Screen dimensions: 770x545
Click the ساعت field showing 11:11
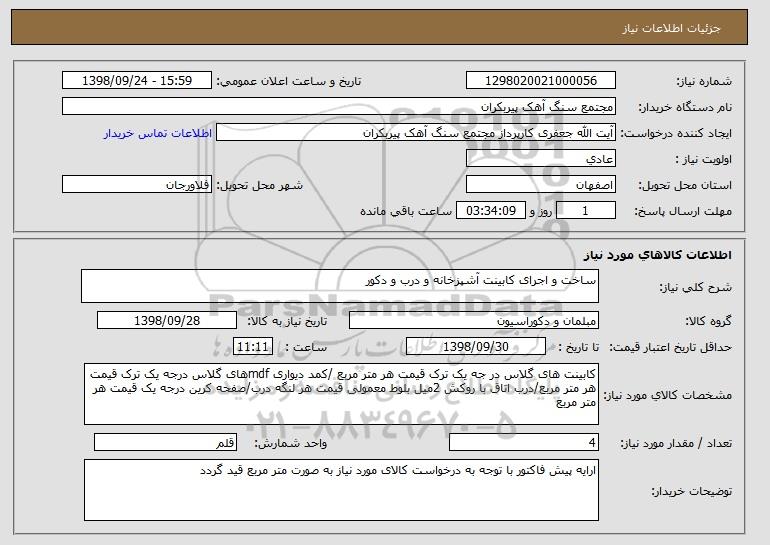tap(252, 347)
